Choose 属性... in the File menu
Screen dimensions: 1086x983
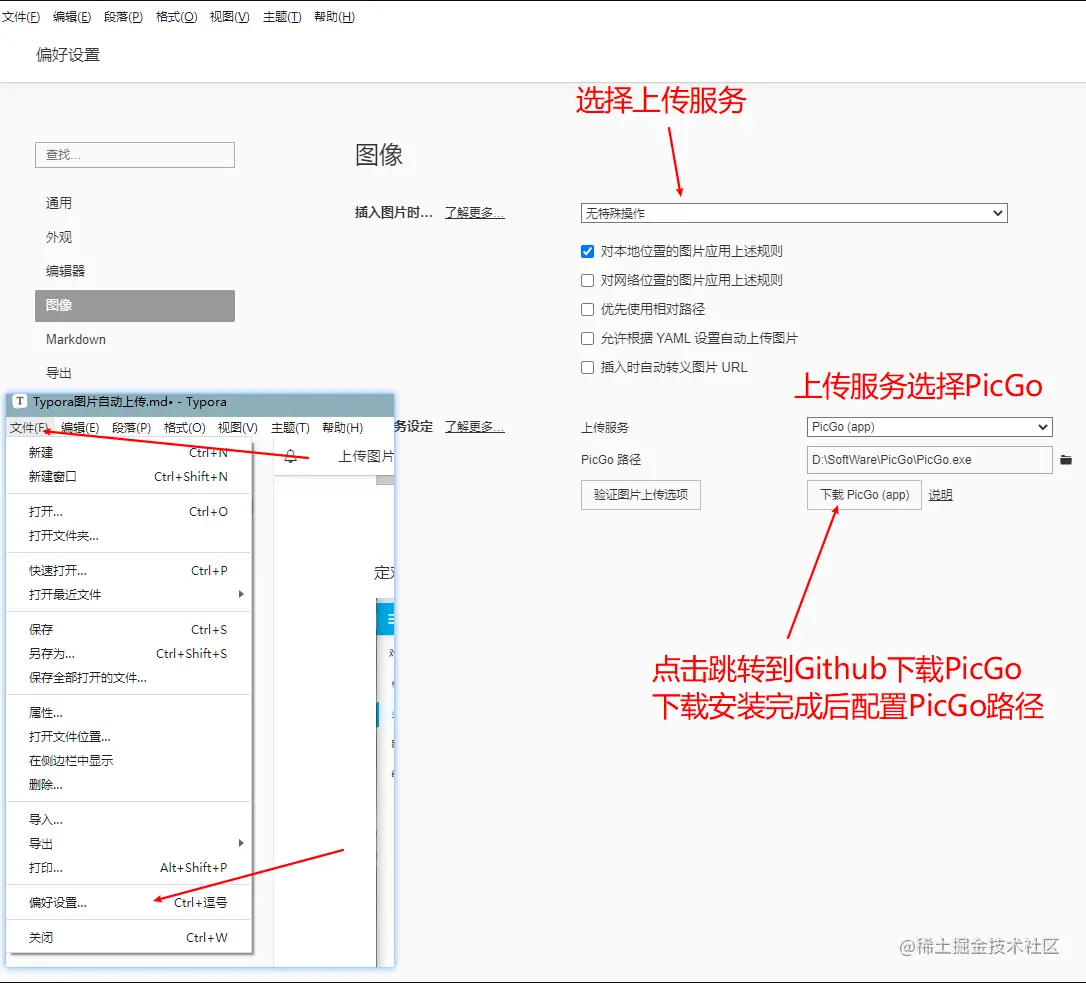pyautogui.click(x=128, y=712)
